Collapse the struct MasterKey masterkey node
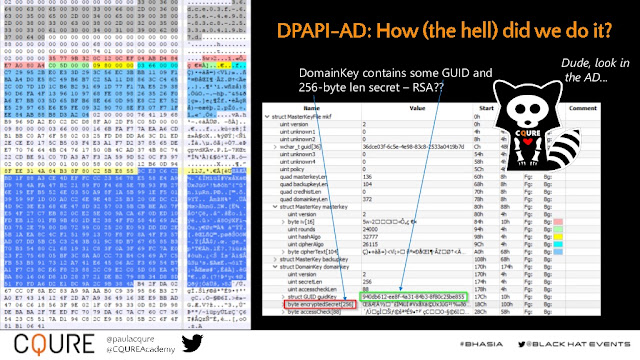 click(275, 207)
